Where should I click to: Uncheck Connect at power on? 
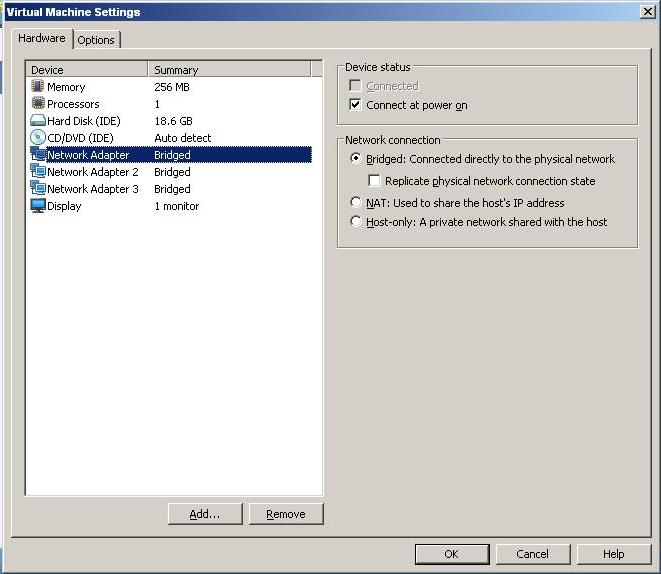coord(355,104)
